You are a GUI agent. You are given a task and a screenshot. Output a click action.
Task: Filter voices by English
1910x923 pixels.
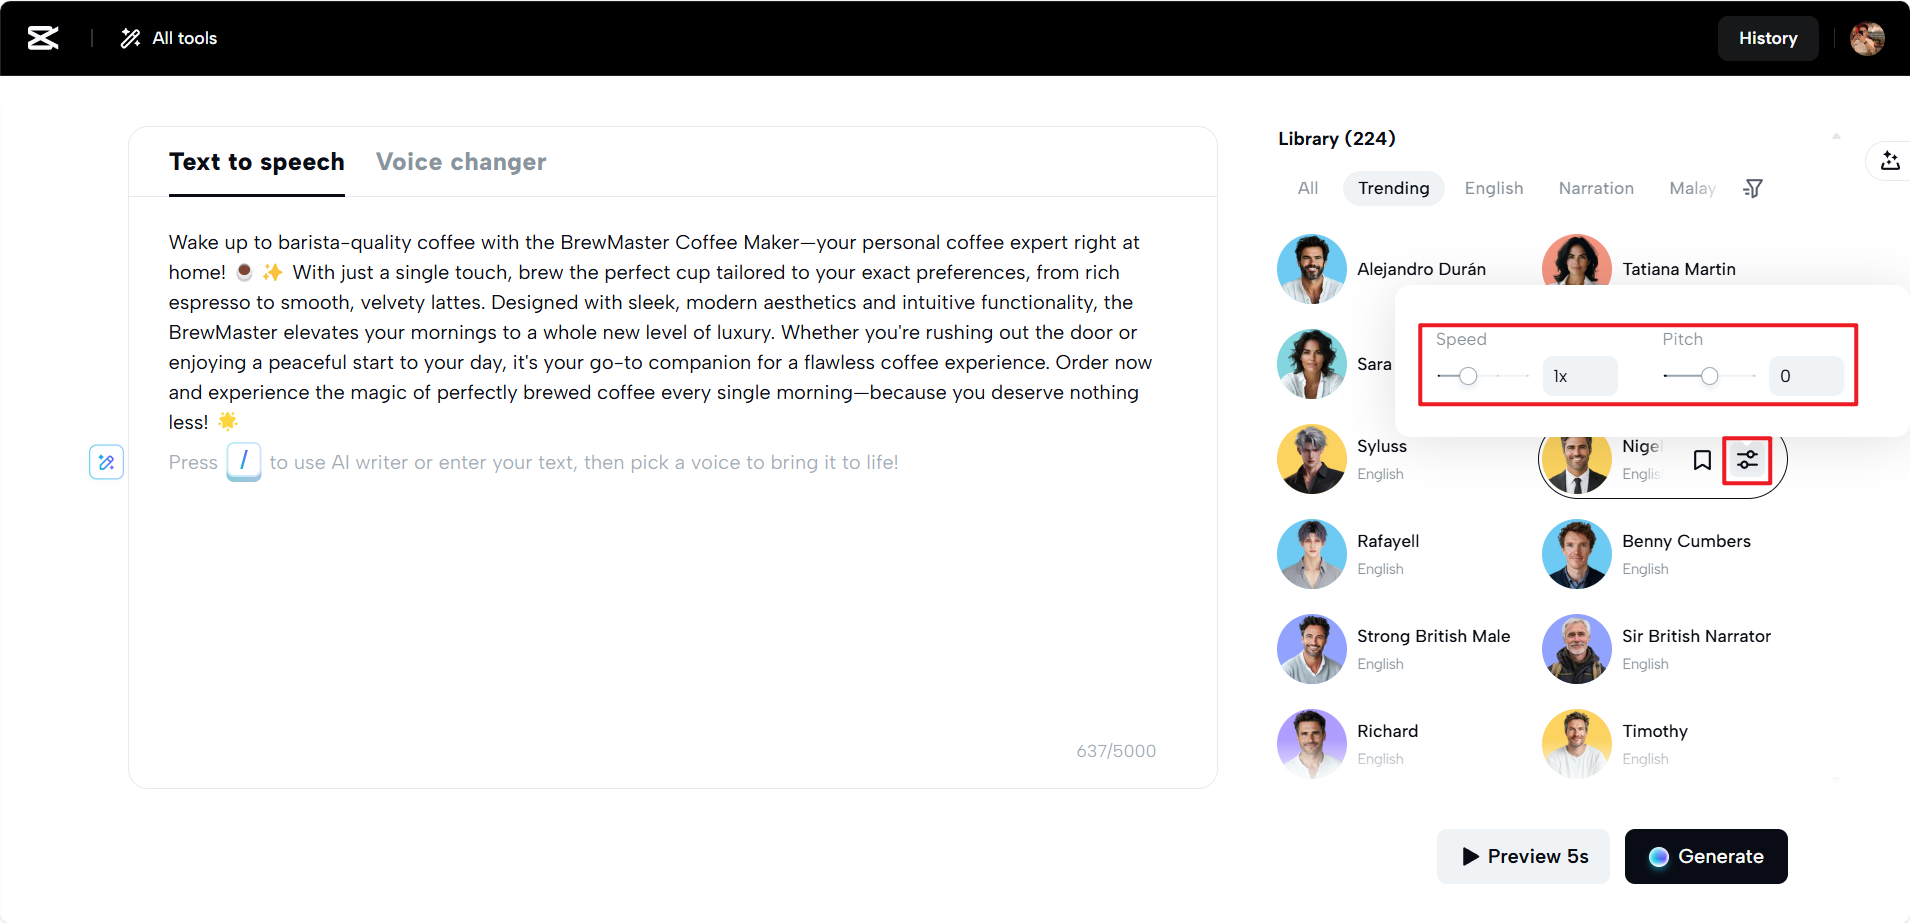pyautogui.click(x=1494, y=188)
